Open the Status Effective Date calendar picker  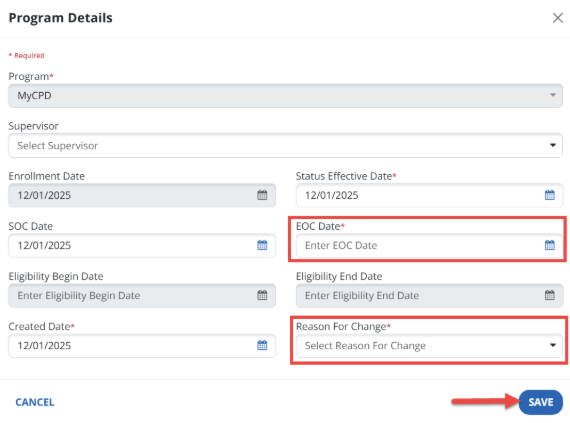550,195
